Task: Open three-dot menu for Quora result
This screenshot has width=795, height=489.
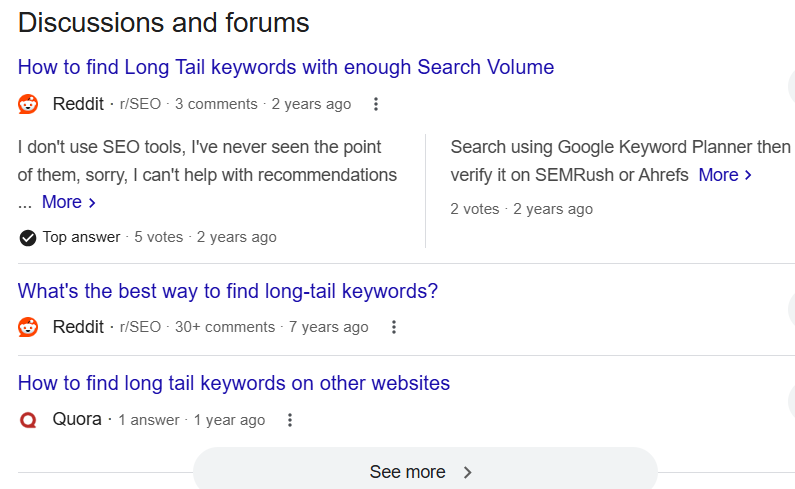Action: click(290, 420)
